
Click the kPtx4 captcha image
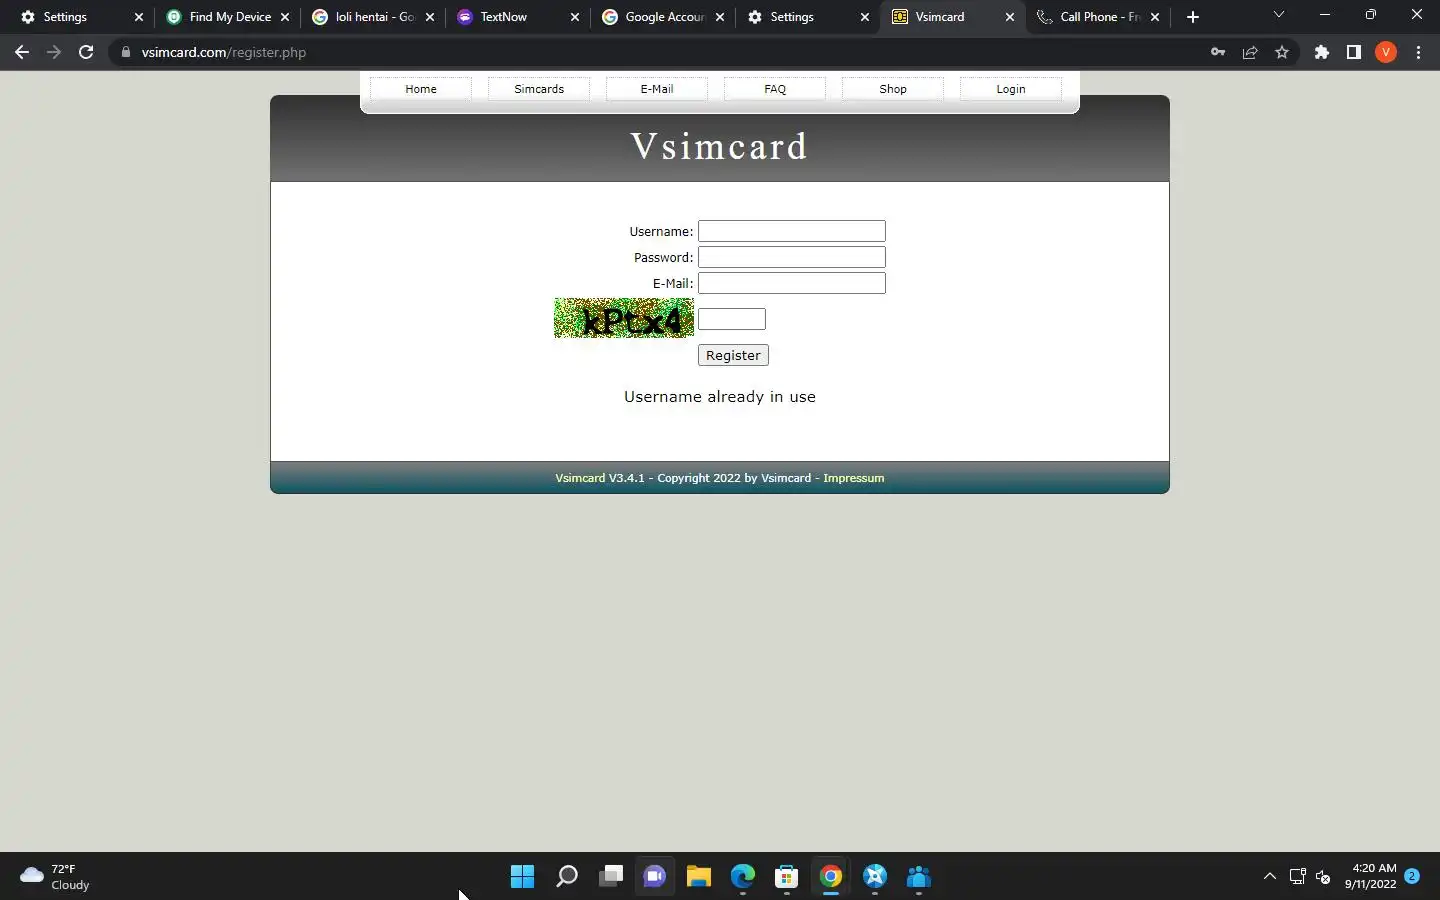[x=624, y=318]
